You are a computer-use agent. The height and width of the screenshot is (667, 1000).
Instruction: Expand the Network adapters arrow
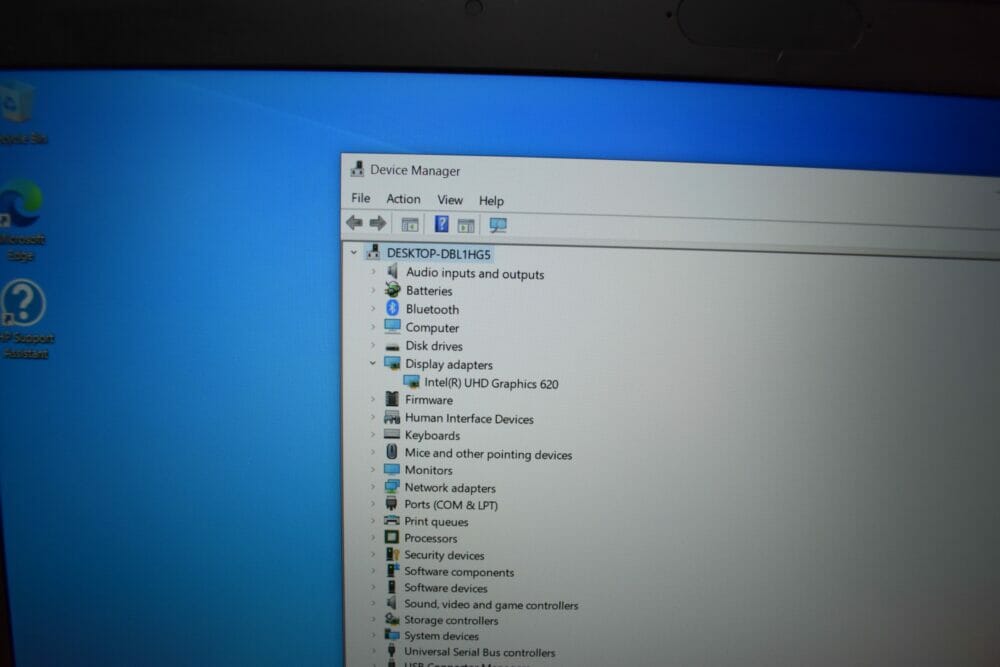(x=373, y=487)
